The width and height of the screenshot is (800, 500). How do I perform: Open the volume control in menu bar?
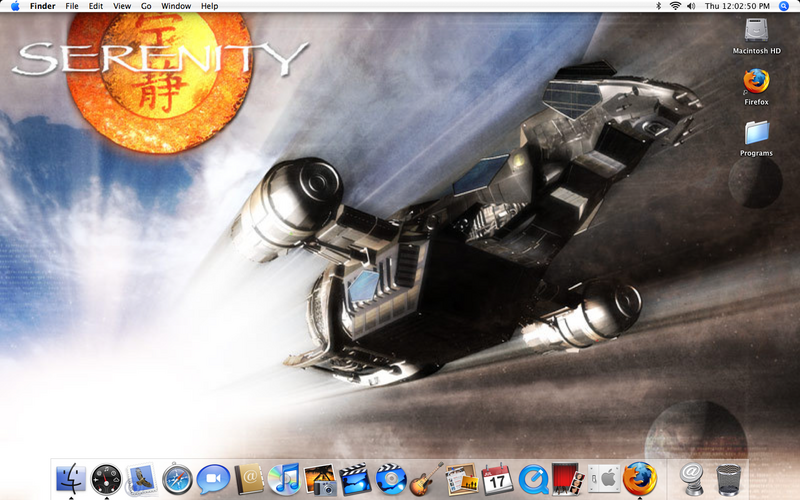pyautogui.click(x=691, y=6)
